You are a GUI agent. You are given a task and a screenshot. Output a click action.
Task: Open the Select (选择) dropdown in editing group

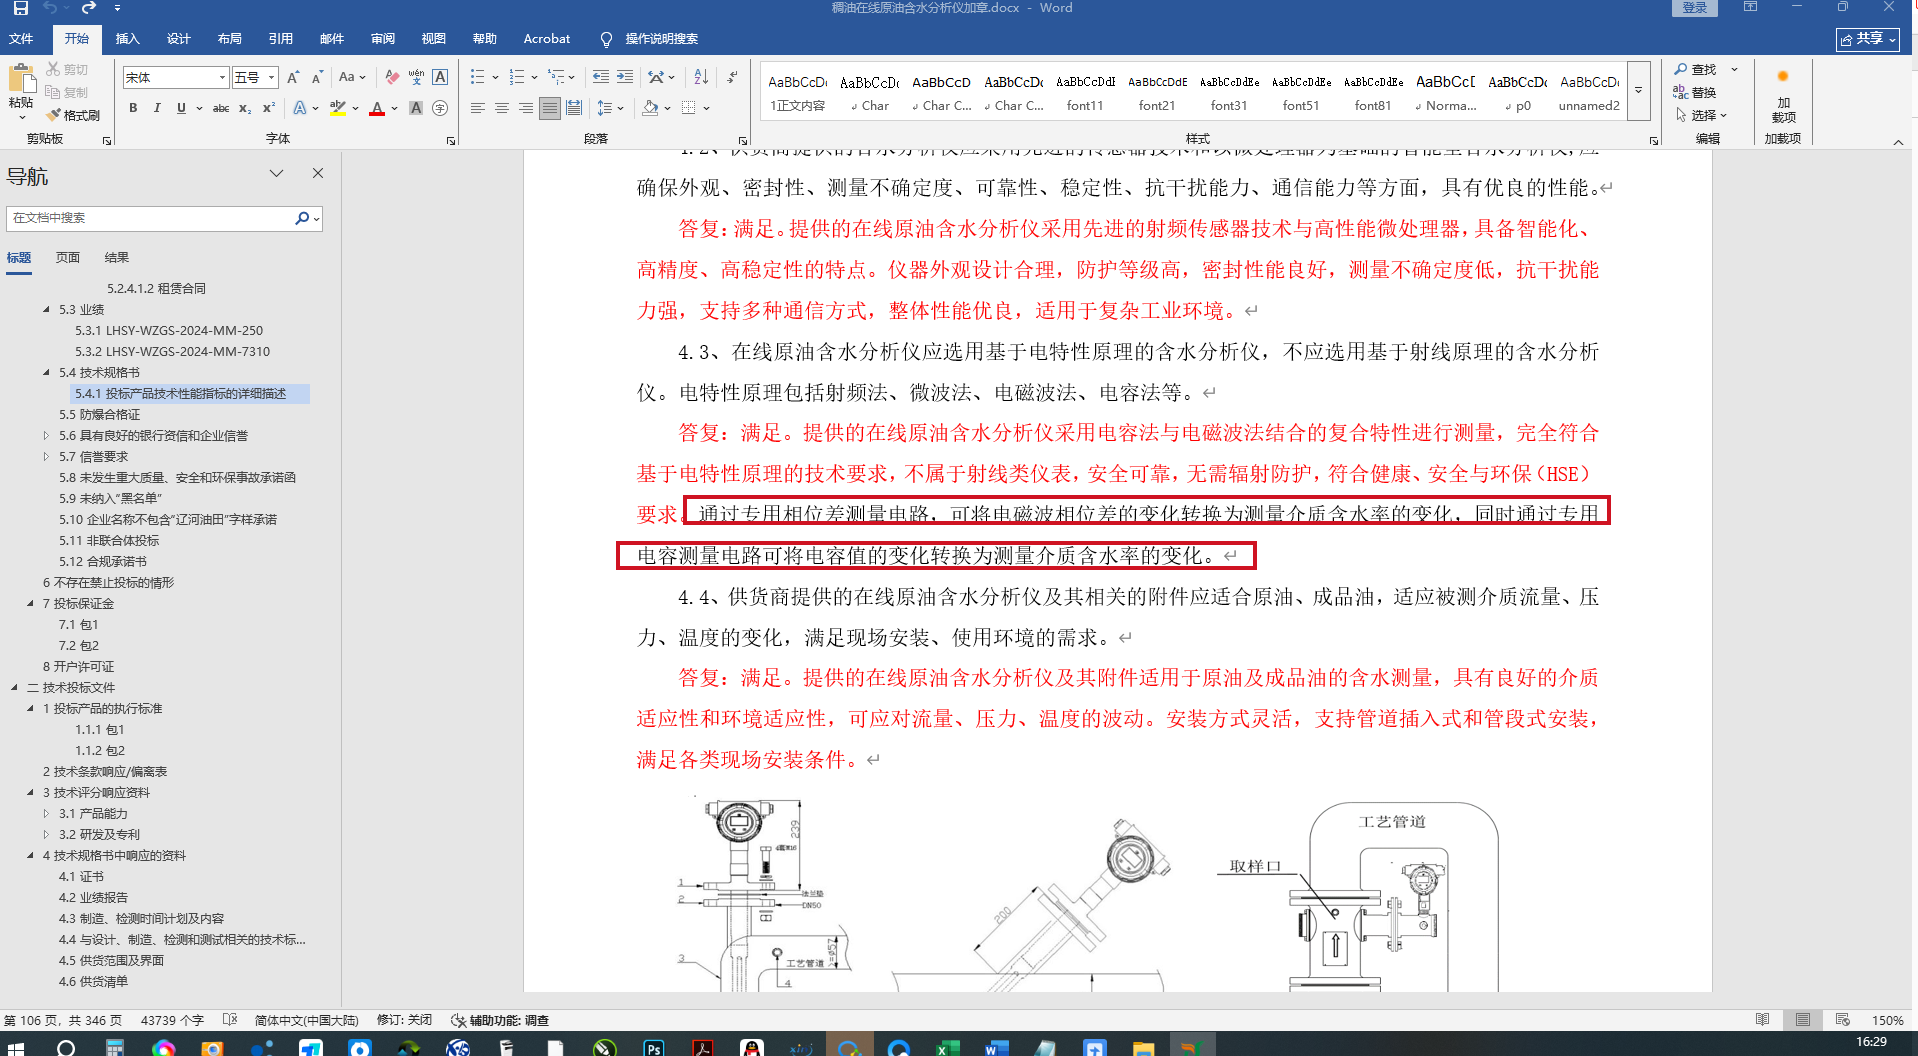1702,115
